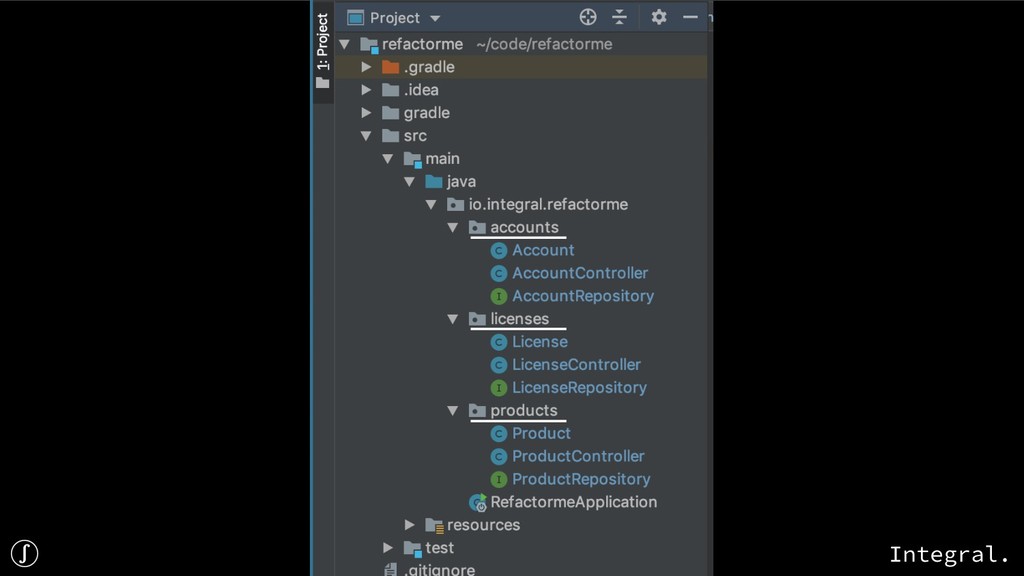Select the refactorme root project label
The image size is (1024, 576).
pos(423,44)
